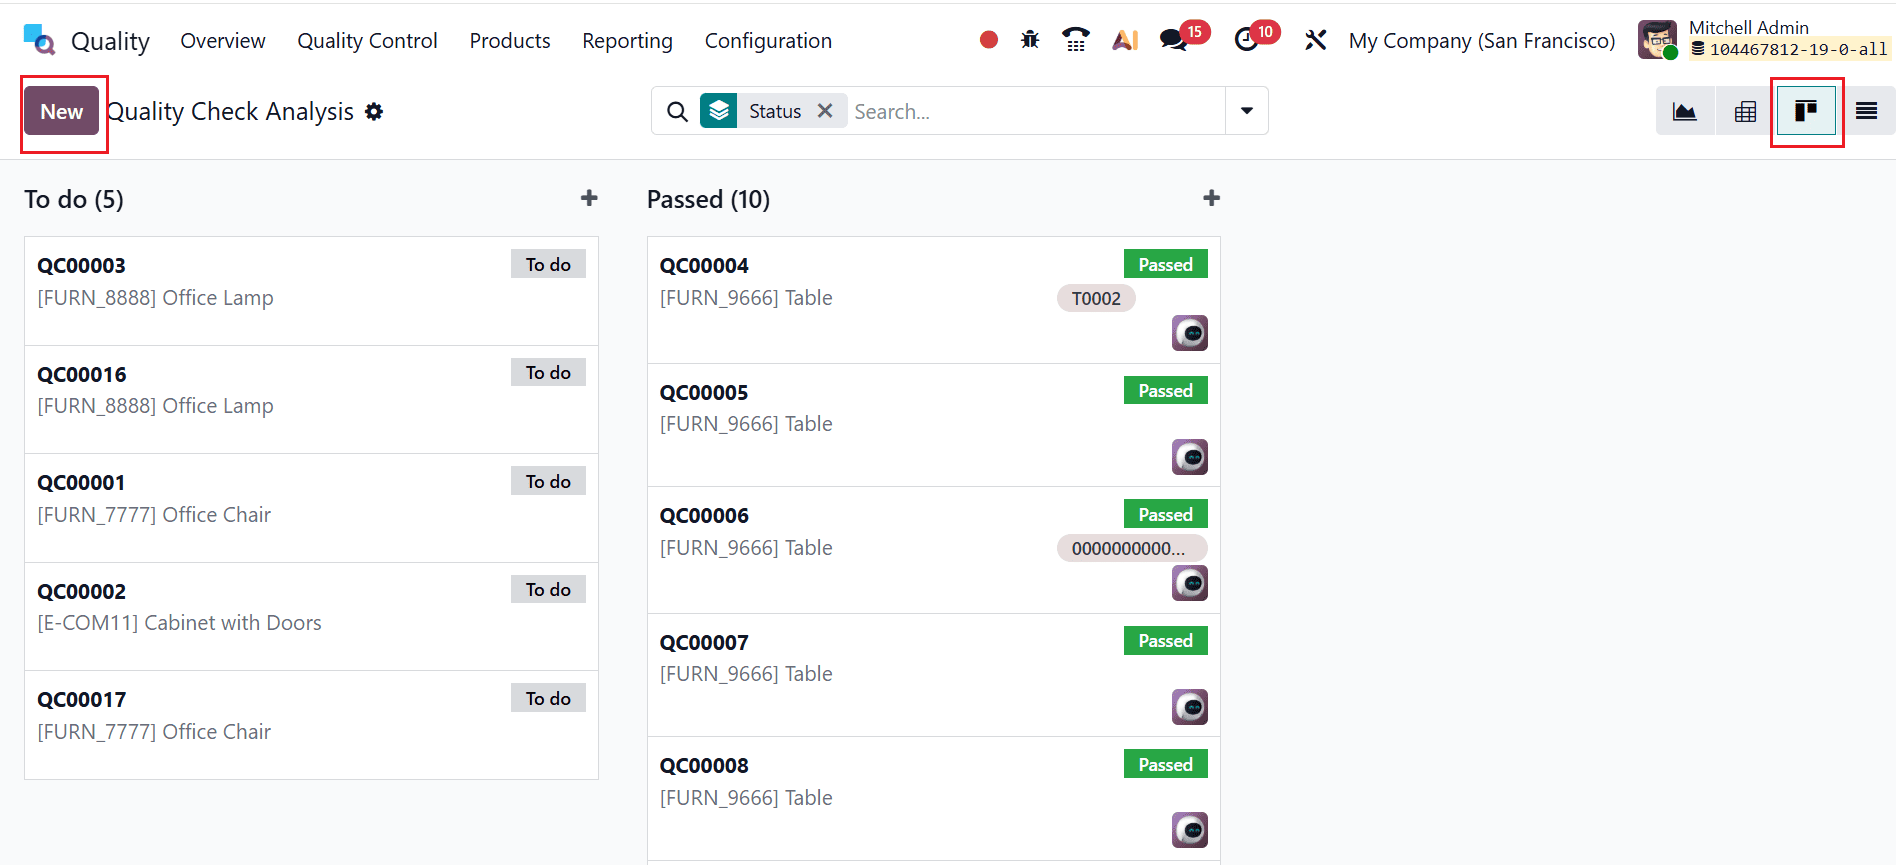Viewport: 1896px width, 865px height.
Task: Open the gear menu beside Quality Check Analysis
Action: 374,111
